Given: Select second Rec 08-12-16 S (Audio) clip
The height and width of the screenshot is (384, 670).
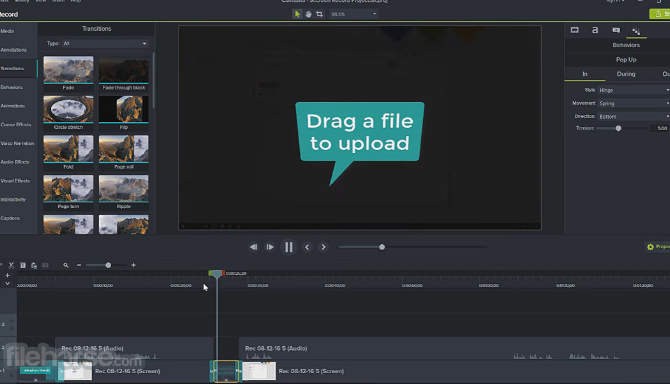Looking at the screenshot, I should [x=454, y=349].
